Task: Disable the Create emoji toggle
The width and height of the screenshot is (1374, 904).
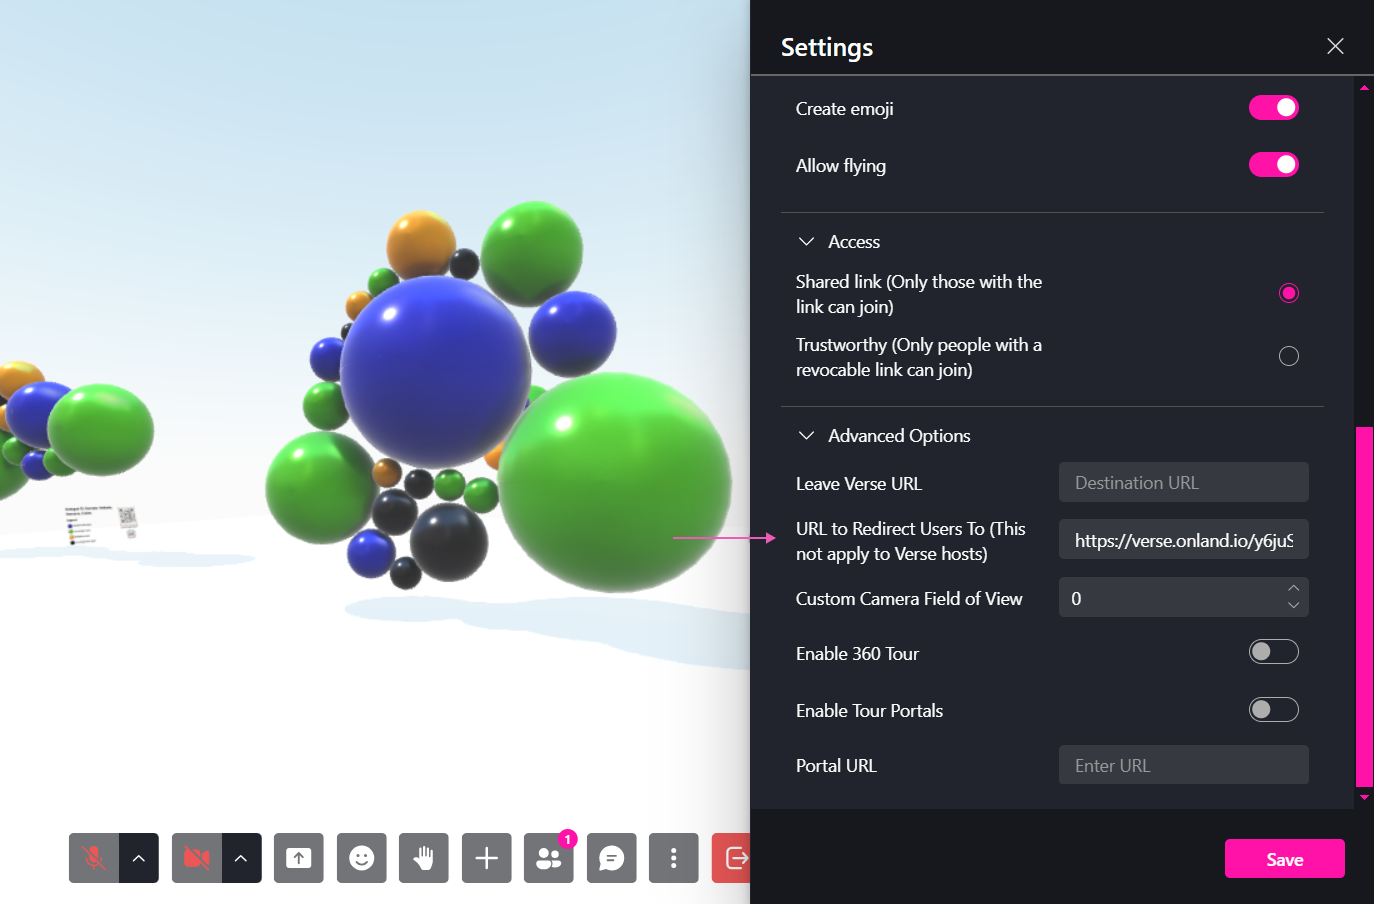Action: pyautogui.click(x=1273, y=107)
